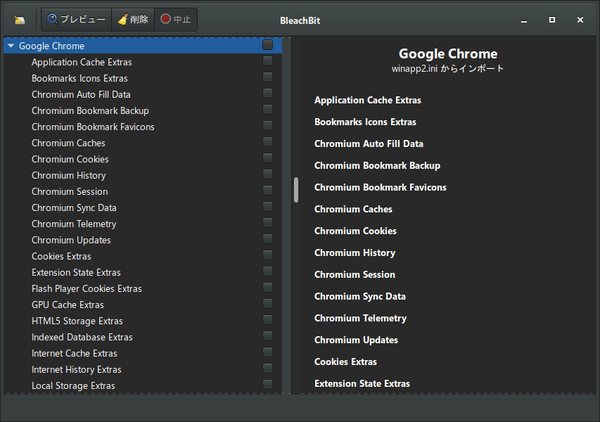Select HTML5 Storage Extras tree row

143,321
